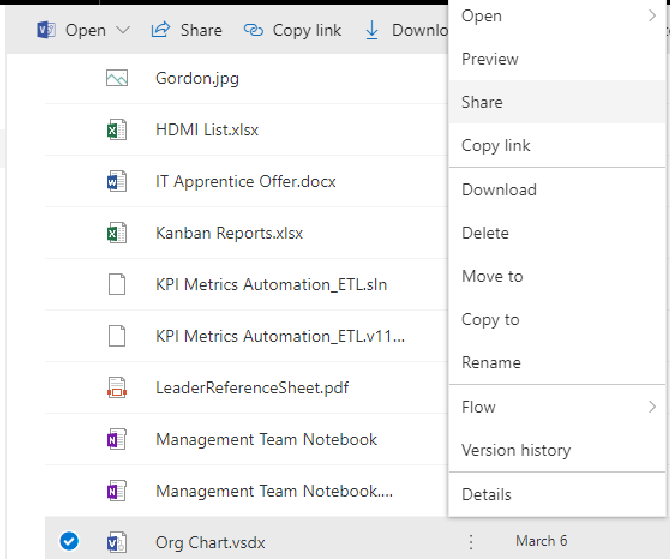Choose Delete in the context menu
670x559 pixels.
(x=556, y=233)
